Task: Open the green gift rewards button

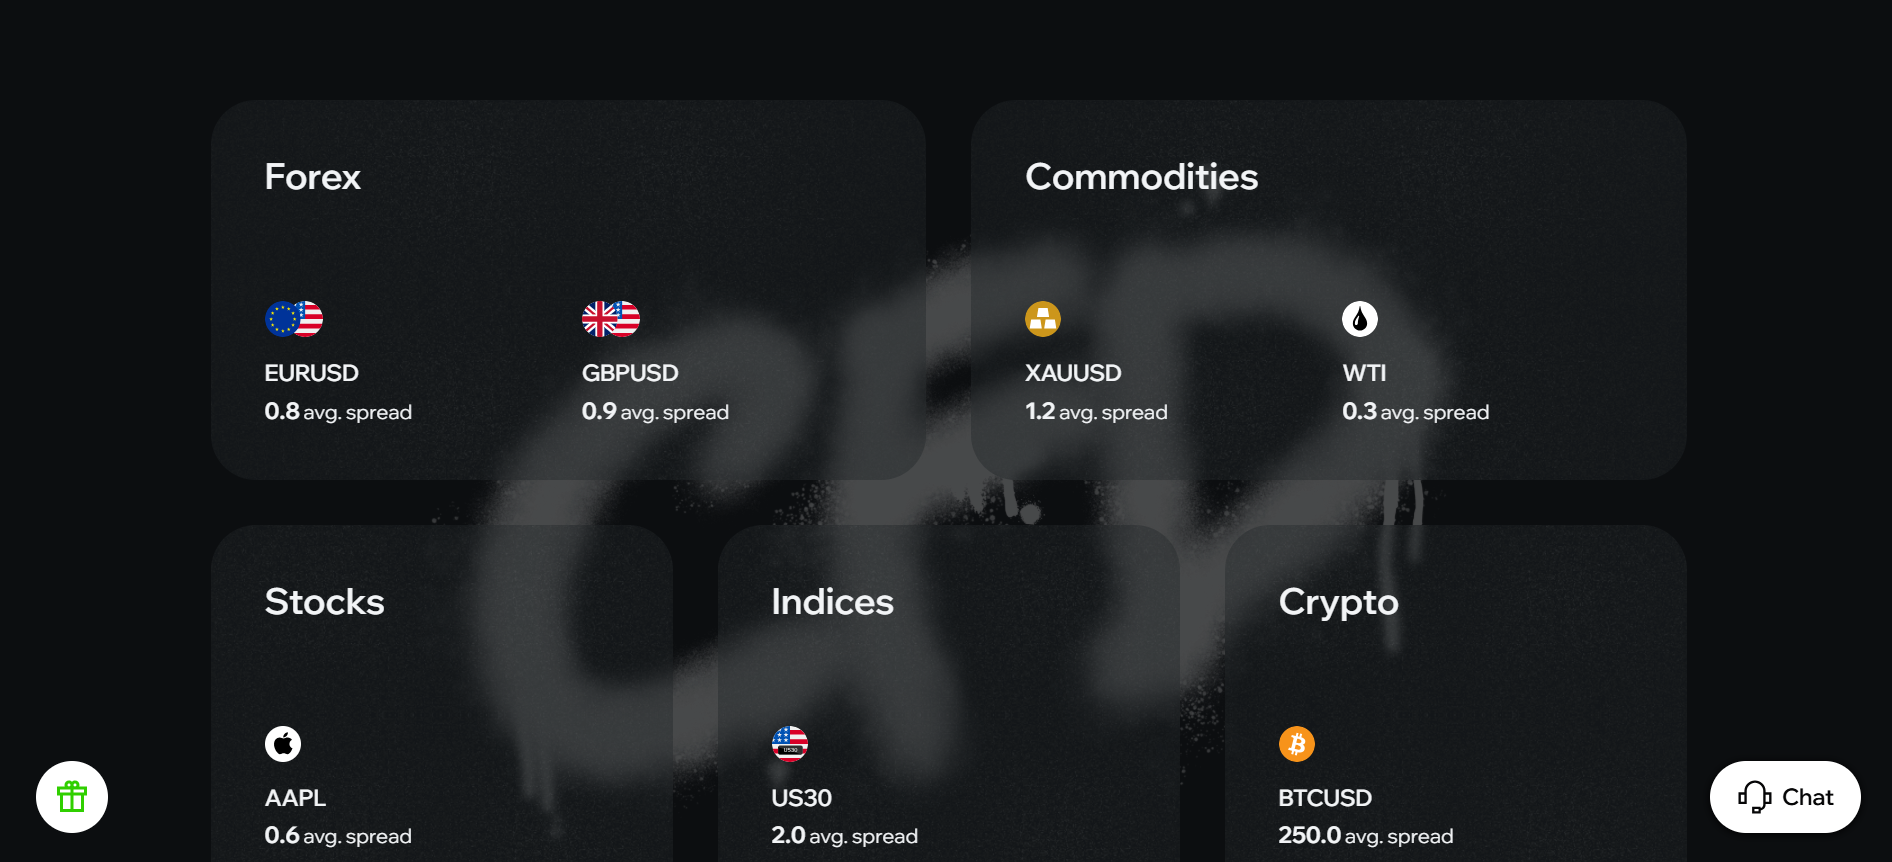Action: 72,797
